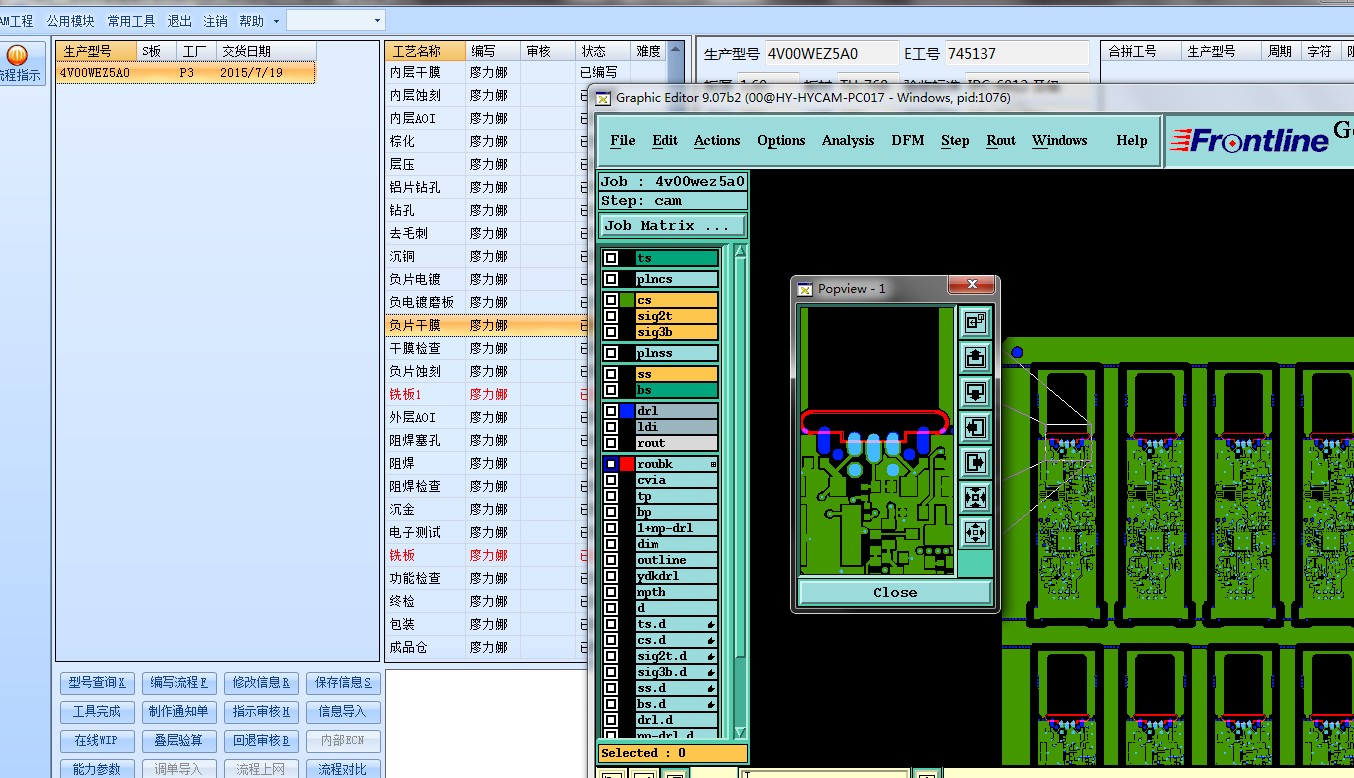Click the red color swatch of roubk layer
The image size is (1354, 778).
click(x=627, y=464)
